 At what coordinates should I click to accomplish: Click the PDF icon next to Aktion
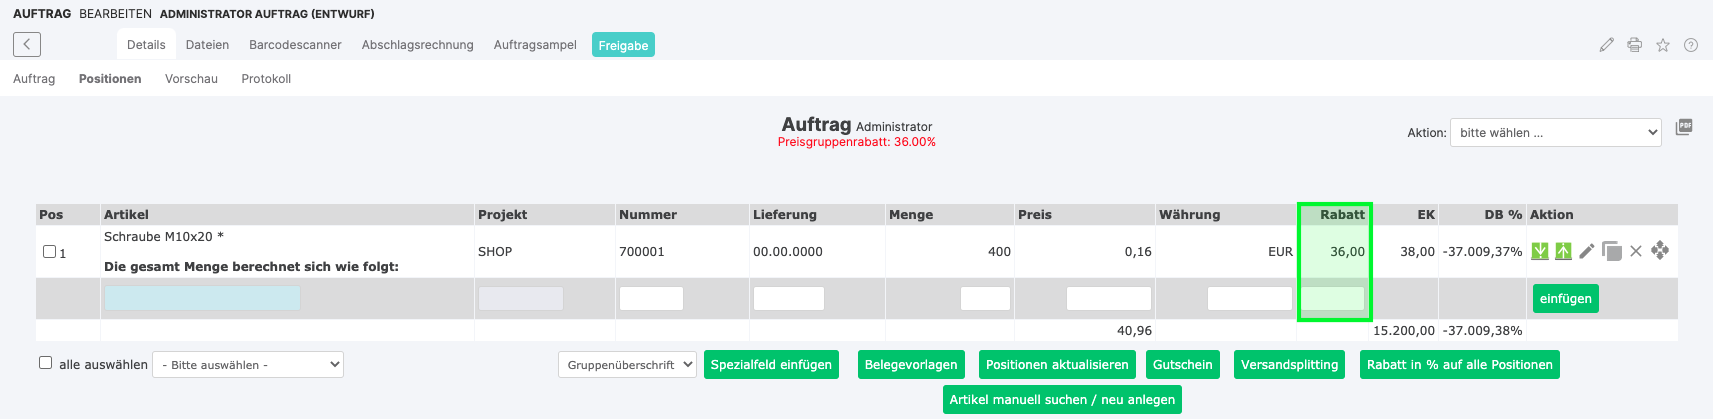click(x=1684, y=127)
